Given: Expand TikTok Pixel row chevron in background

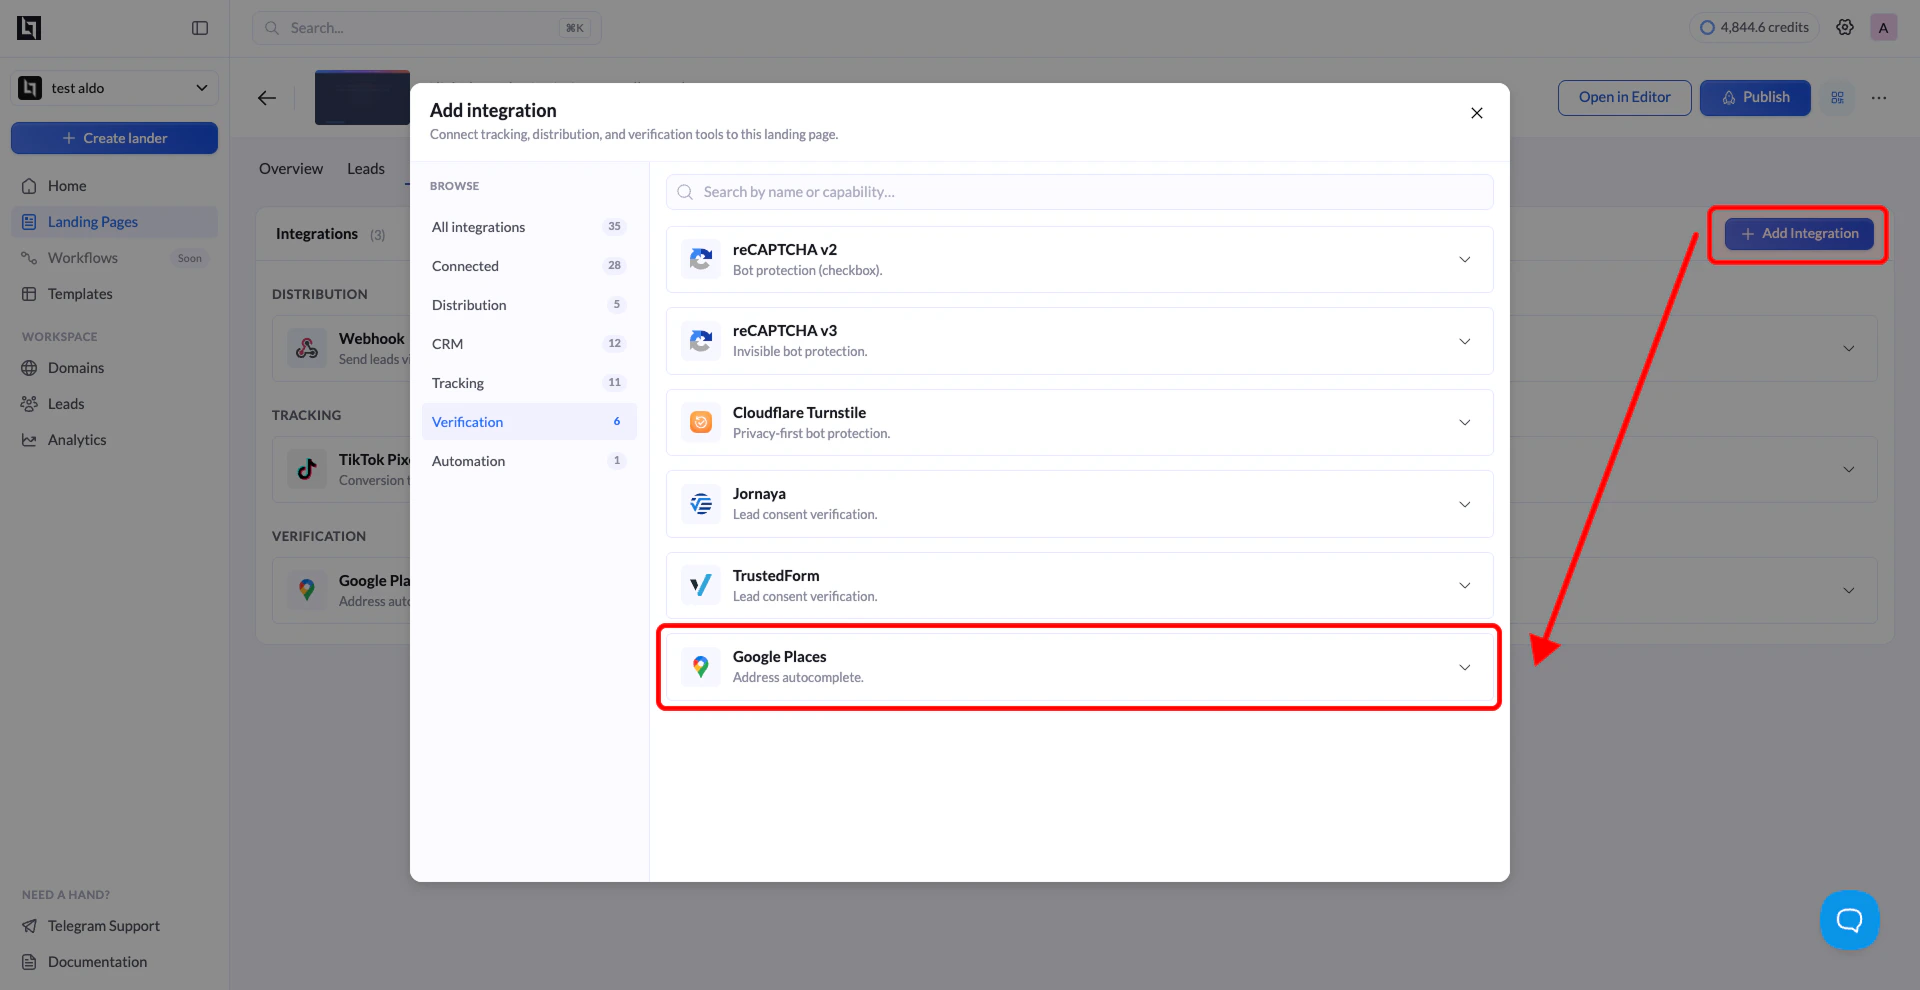Looking at the screenshot, I should tap(1848, 469).
